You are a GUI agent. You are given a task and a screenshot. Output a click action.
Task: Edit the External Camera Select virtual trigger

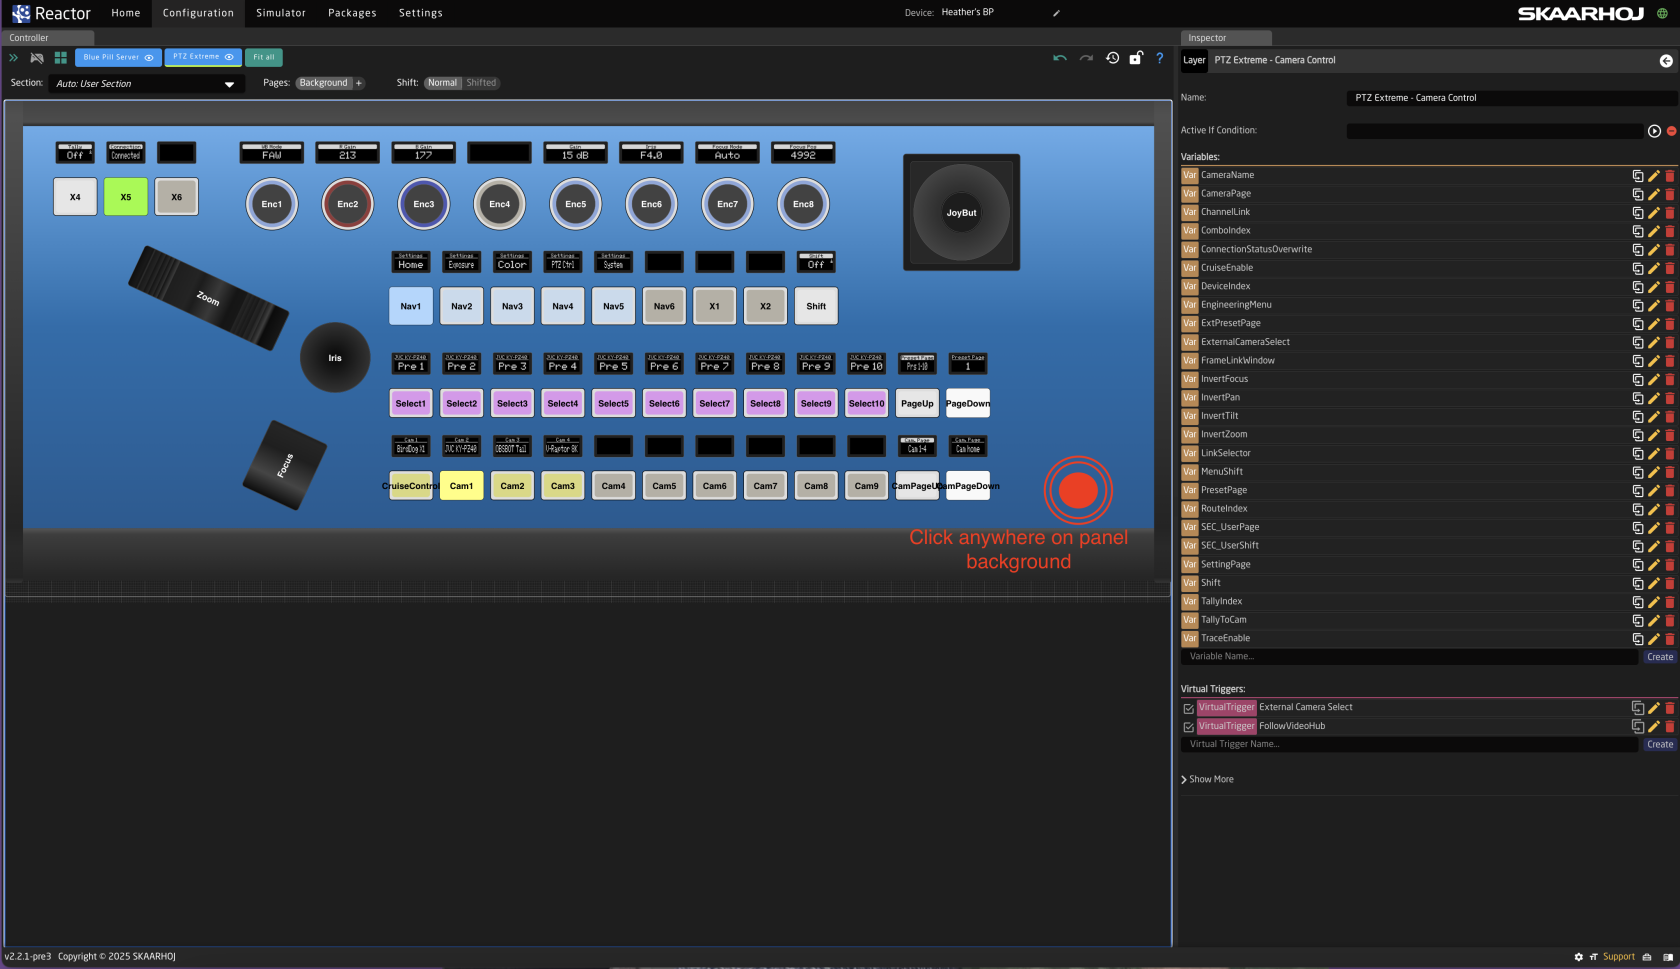click(1654, 708)
